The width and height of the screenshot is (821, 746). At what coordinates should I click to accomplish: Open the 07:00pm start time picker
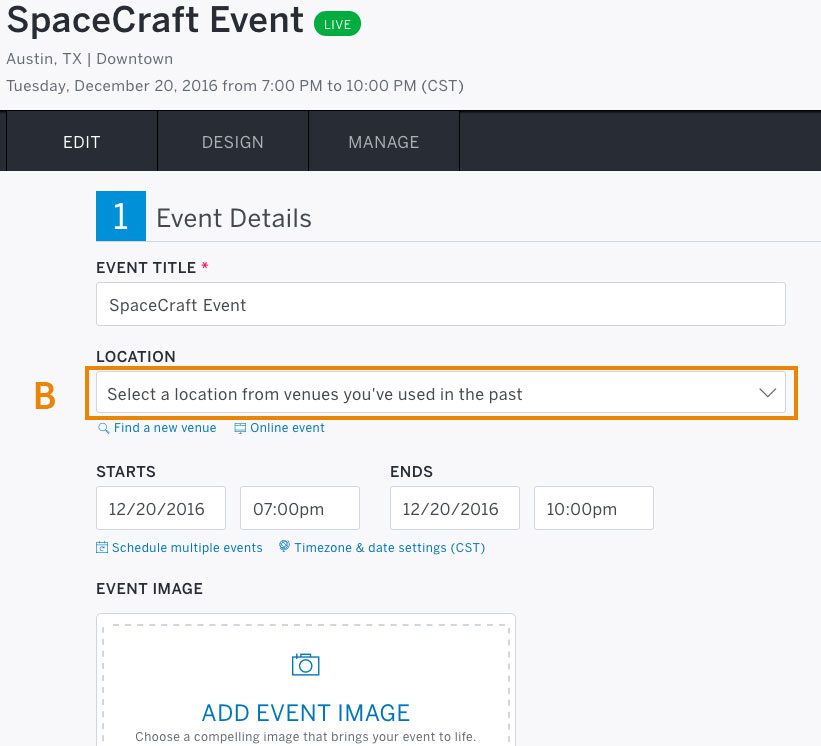(x=300, y=508)
